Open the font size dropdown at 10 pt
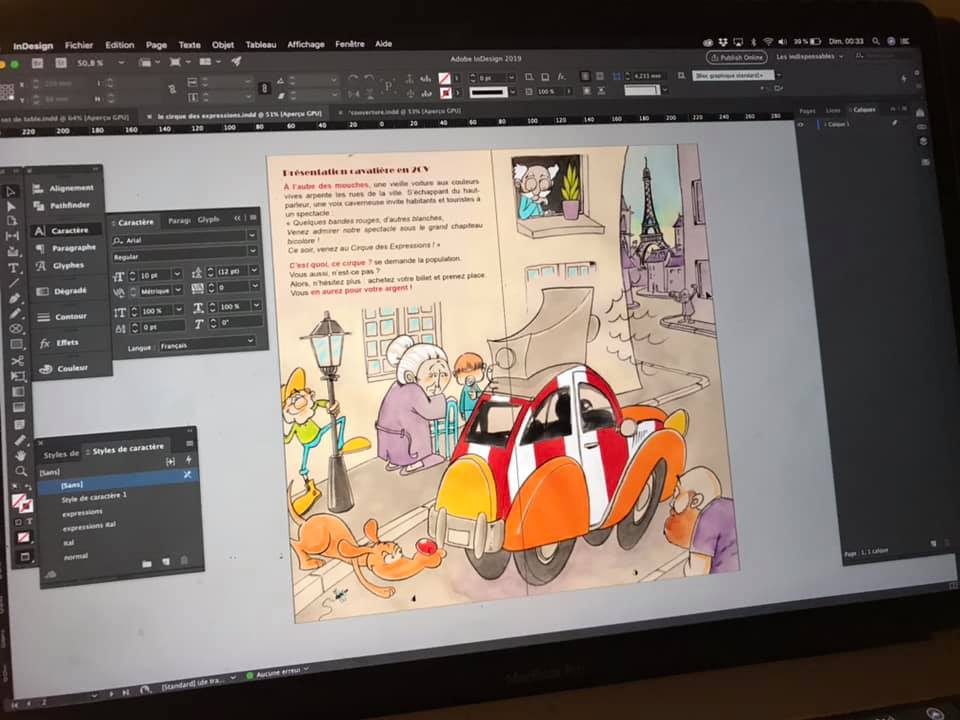The width and height of the screenshot is (960, 720). click(x=177, y=274)
